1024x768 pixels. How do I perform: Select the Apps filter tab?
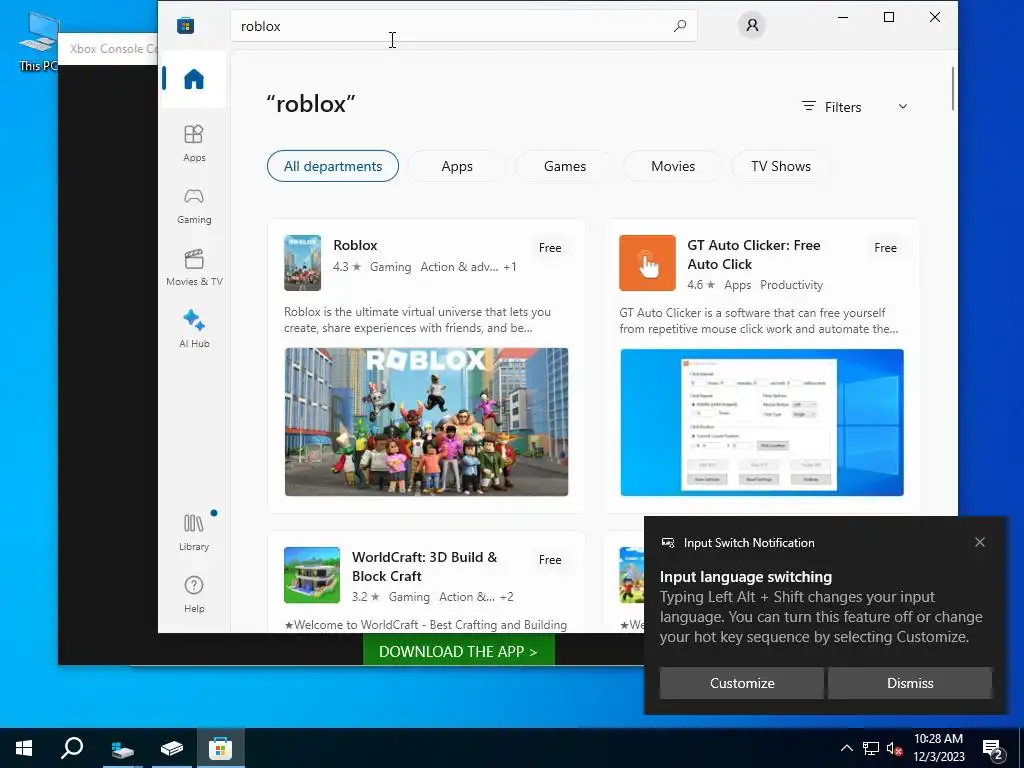click(457, 166)
